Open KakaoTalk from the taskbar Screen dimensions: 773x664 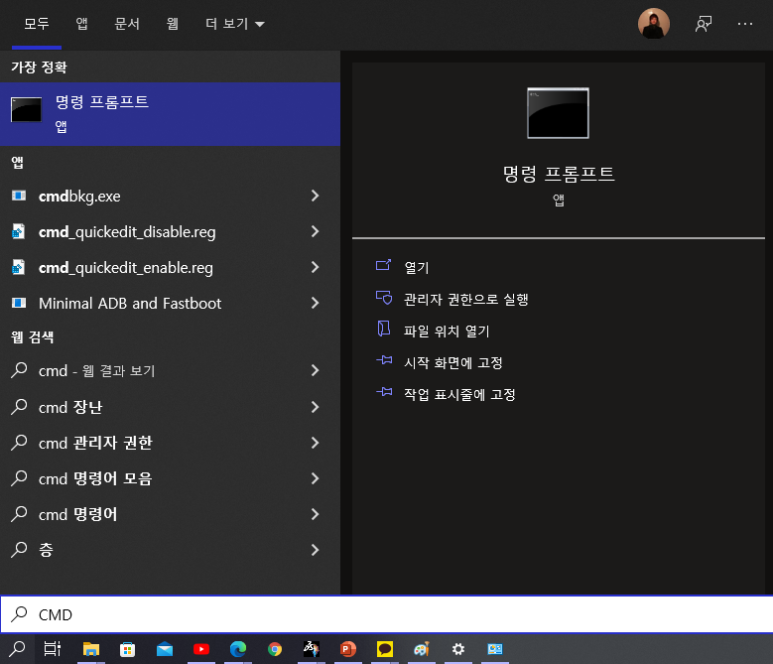pyautogui.click(x=385, y=649)
